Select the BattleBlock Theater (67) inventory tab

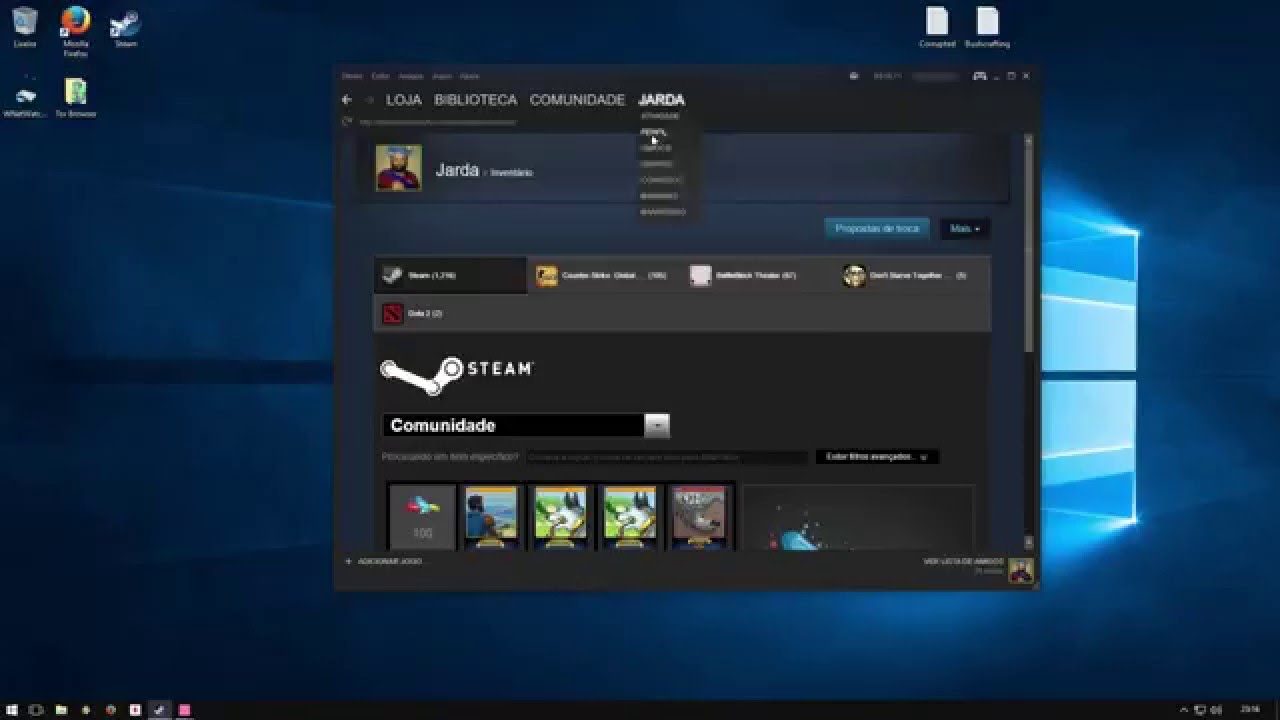pyautogui.click(x=758, y=275)
